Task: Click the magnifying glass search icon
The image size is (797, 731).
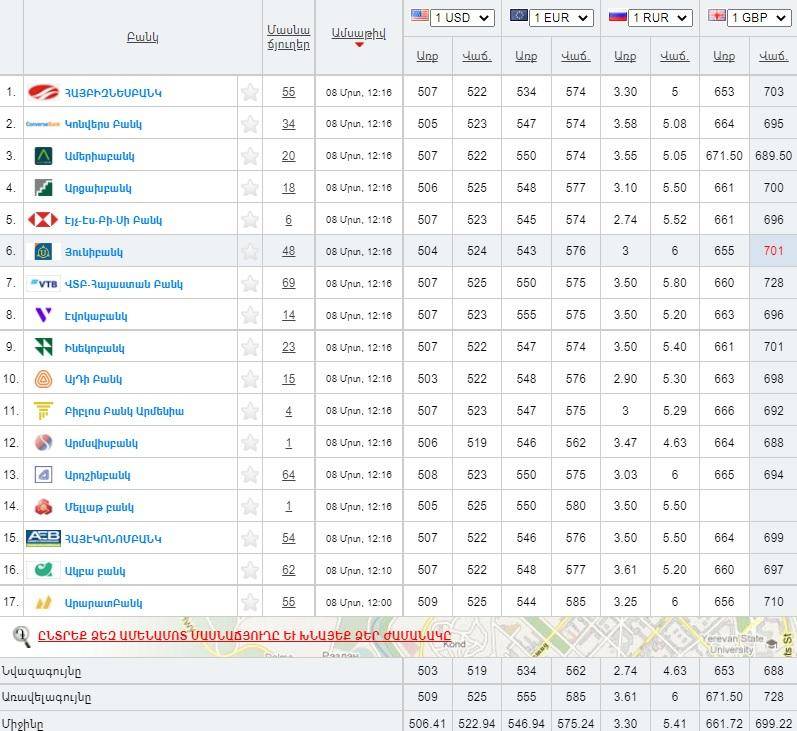Action: click(21, 634)
